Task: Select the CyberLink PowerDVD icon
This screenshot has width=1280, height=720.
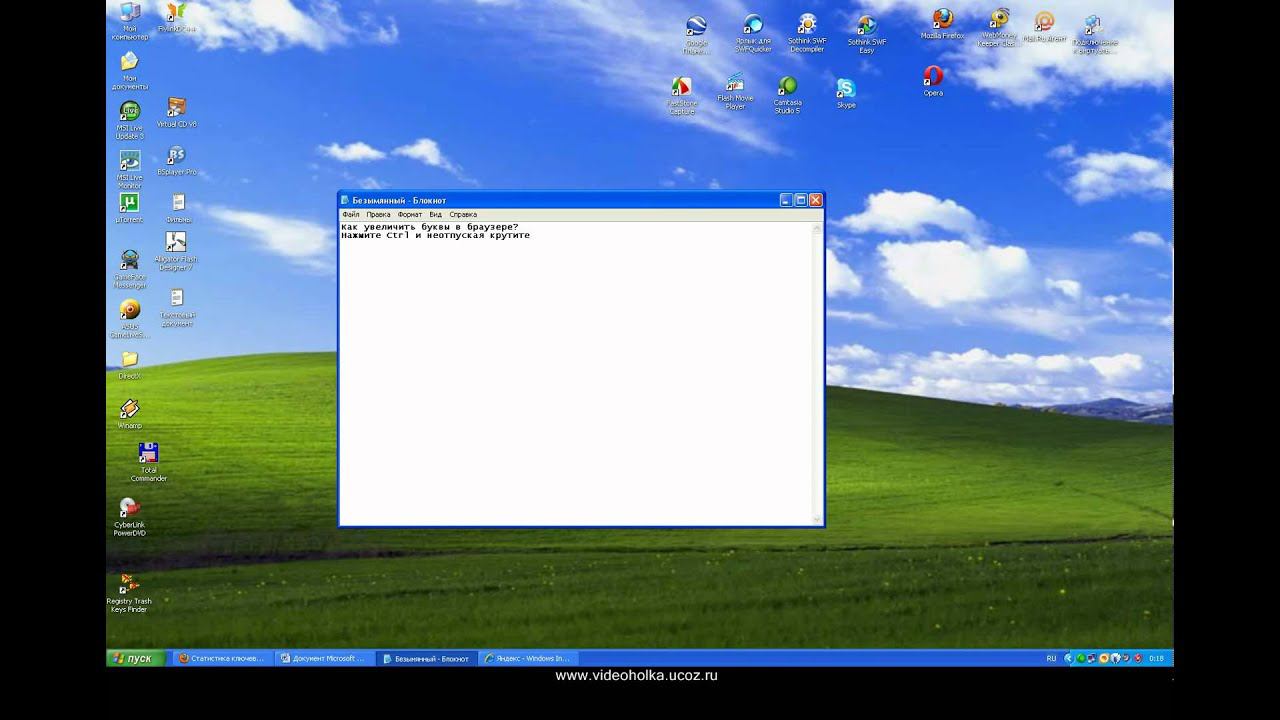Action: click(130, 517)
